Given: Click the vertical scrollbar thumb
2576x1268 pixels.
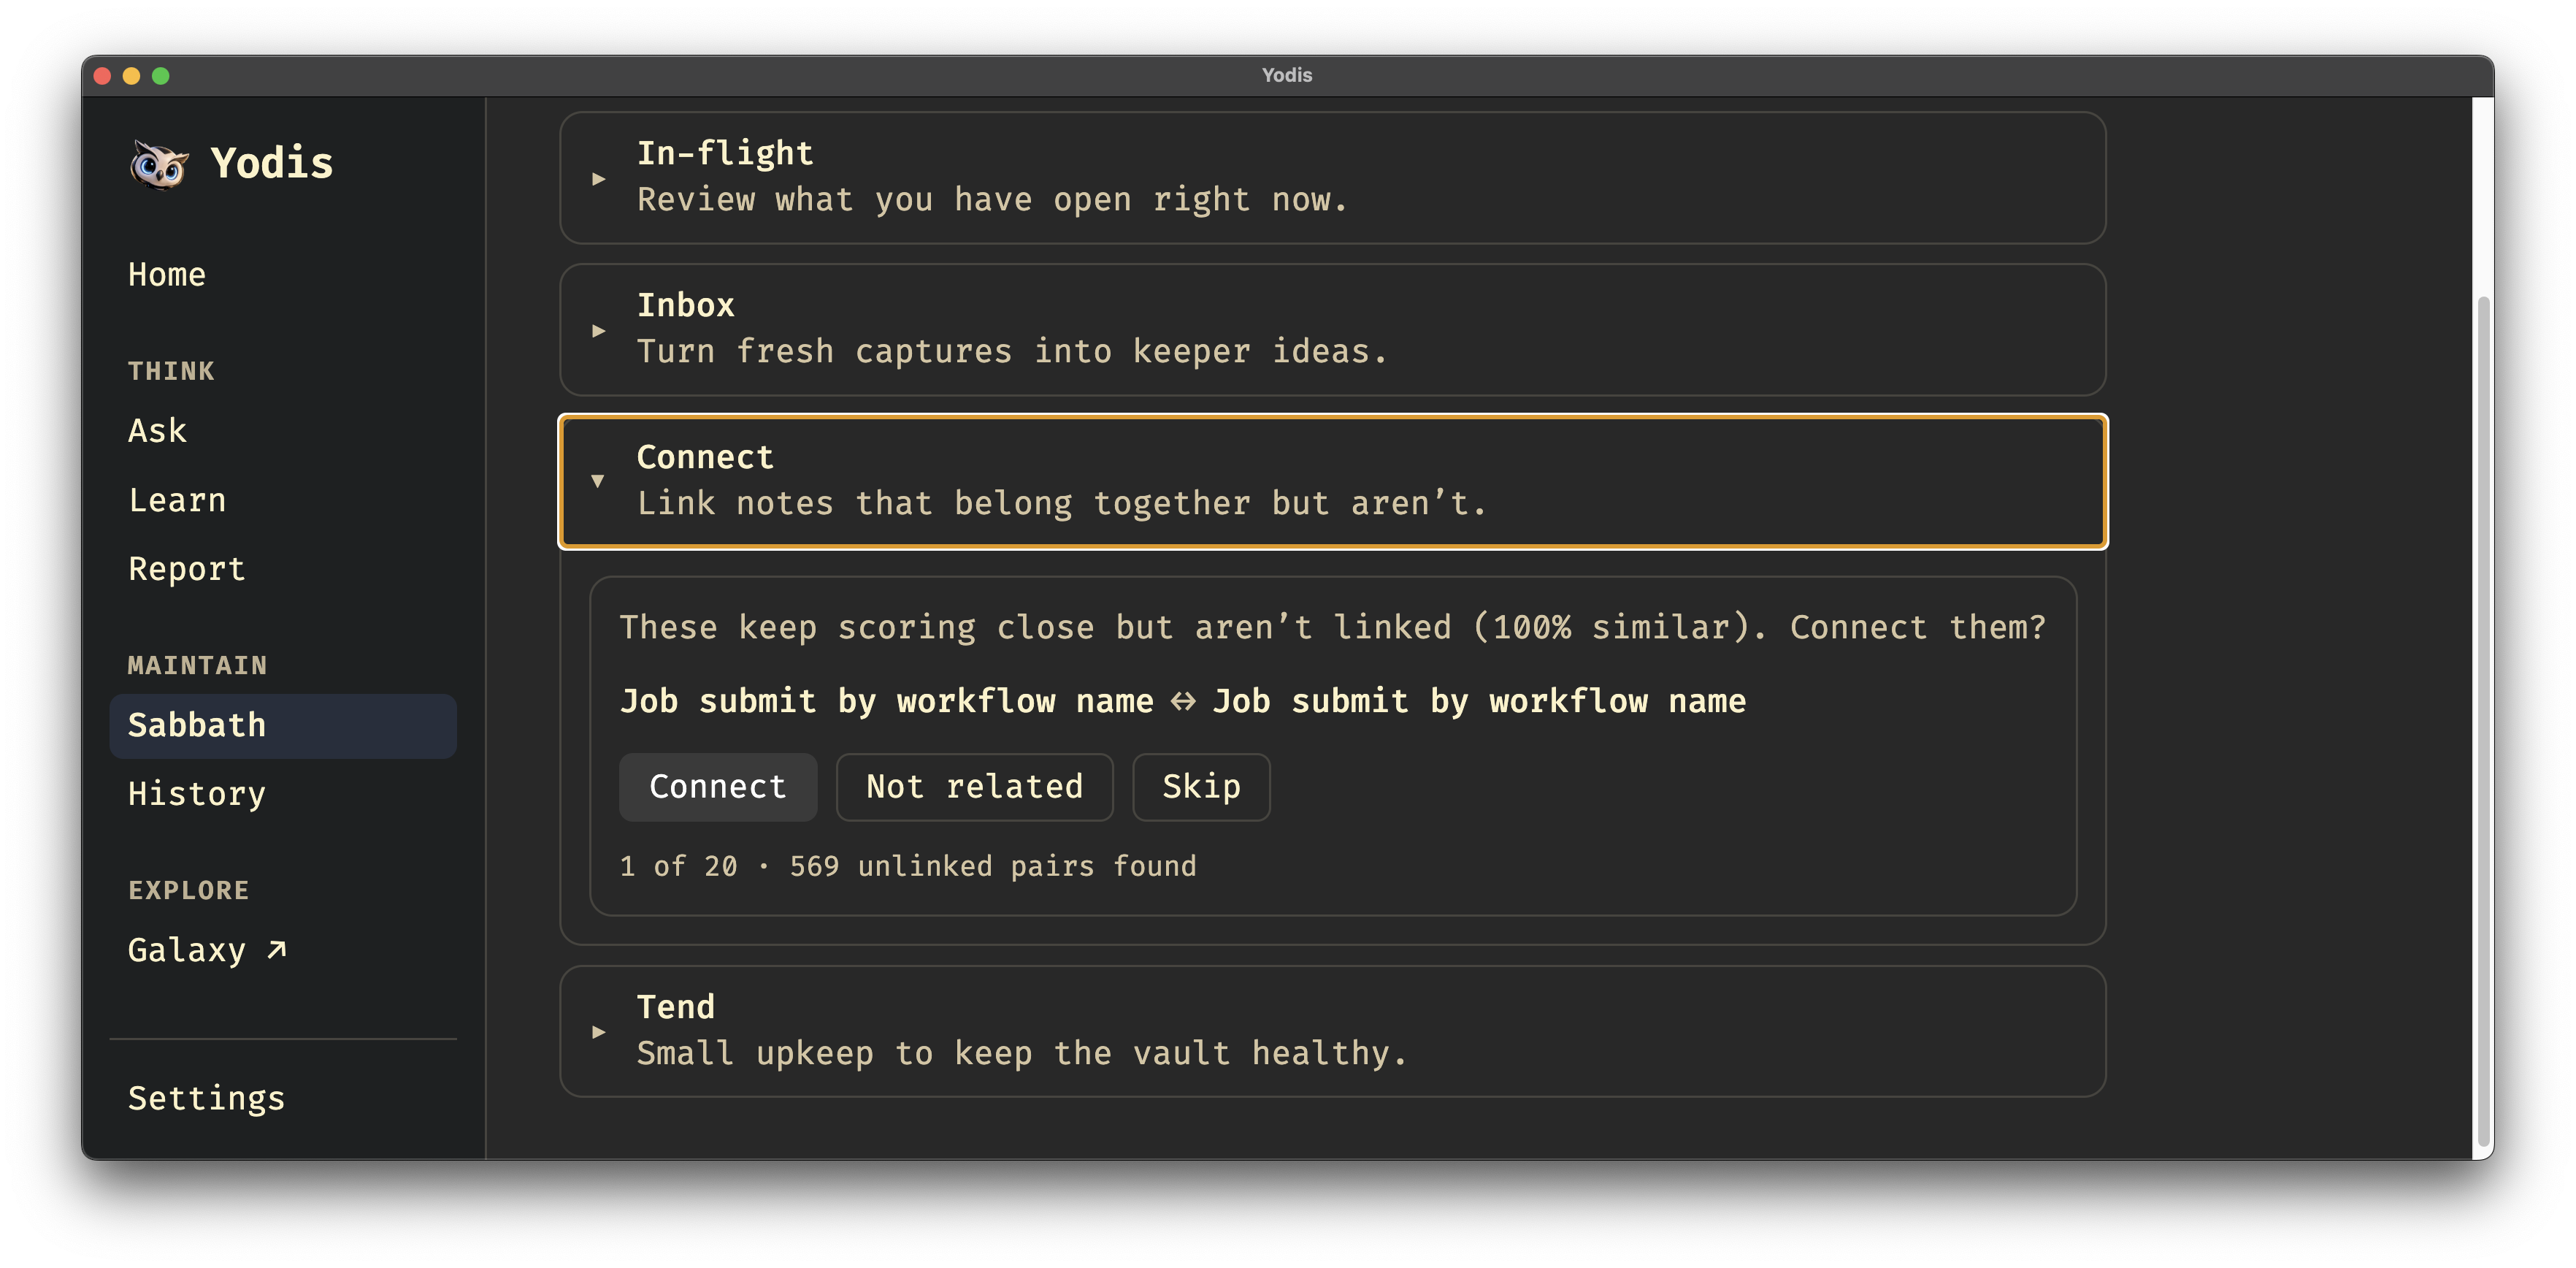Looking at the screenshot, I should [x=2482, y=720].
